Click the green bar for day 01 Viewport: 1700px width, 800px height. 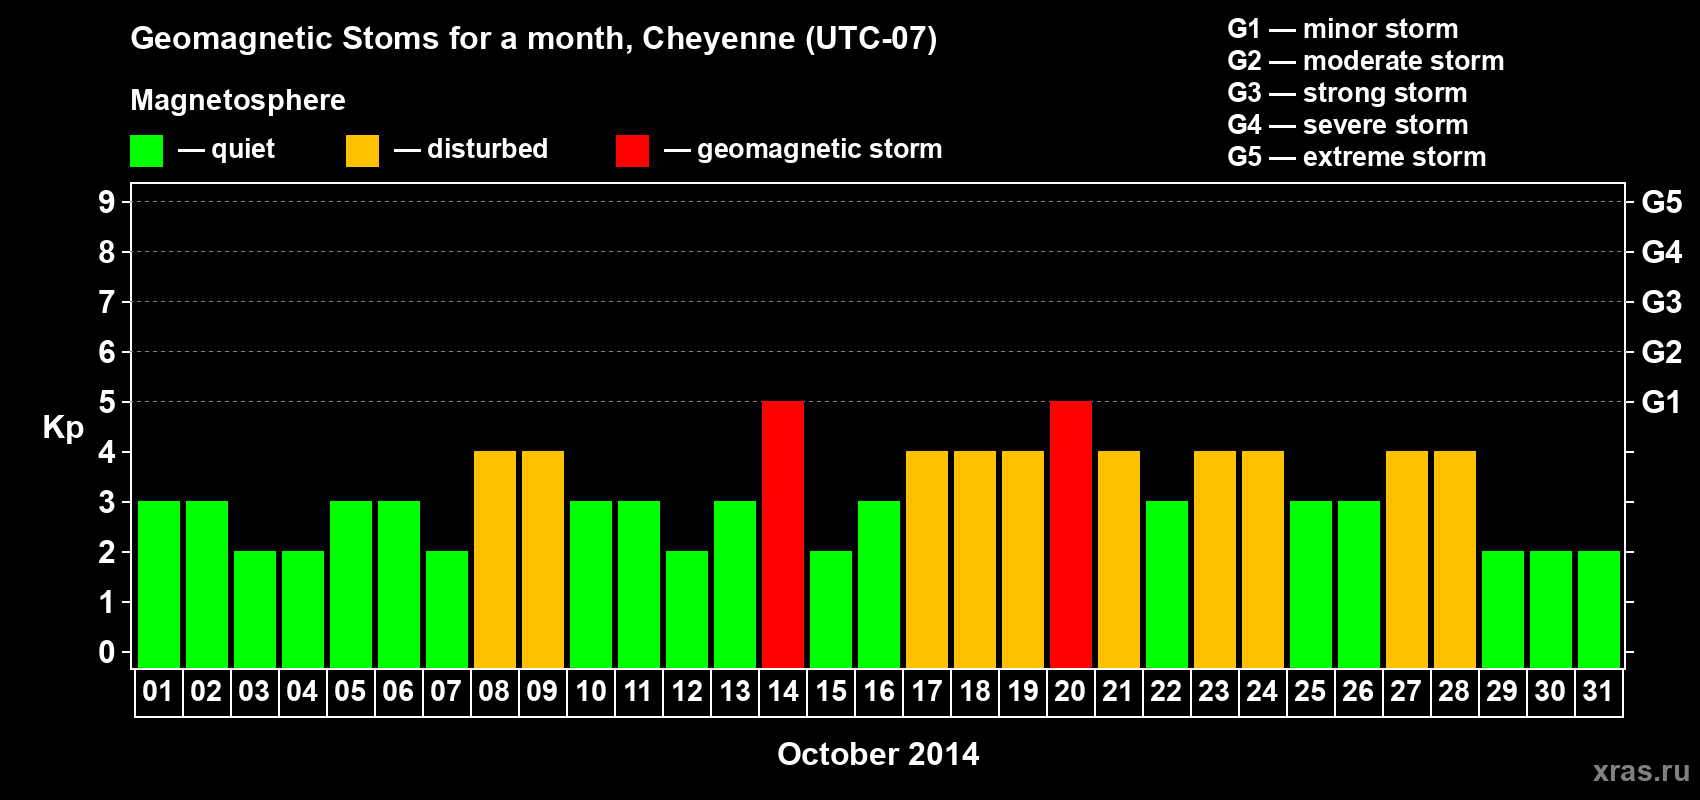tap(159, 584)
